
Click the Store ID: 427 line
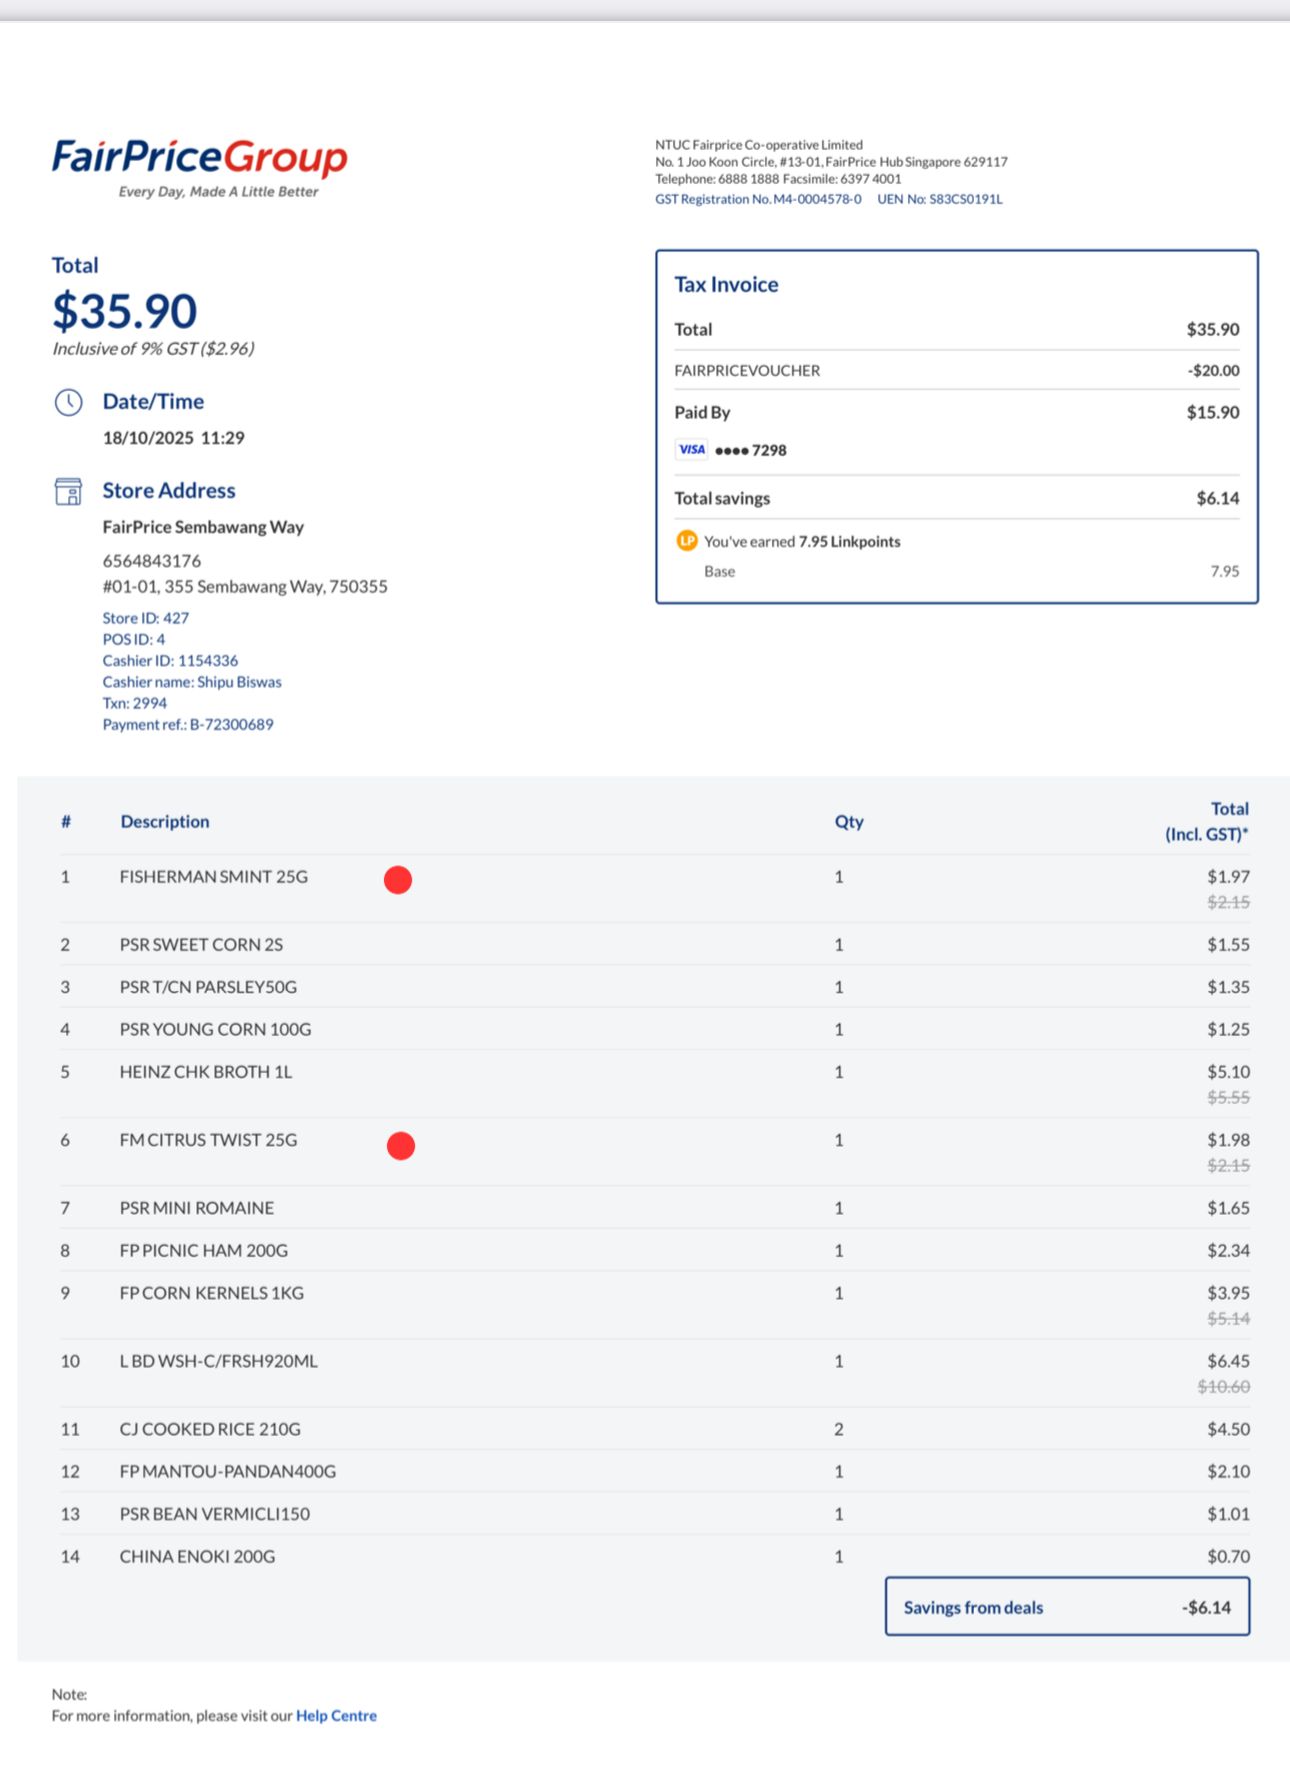146,618
